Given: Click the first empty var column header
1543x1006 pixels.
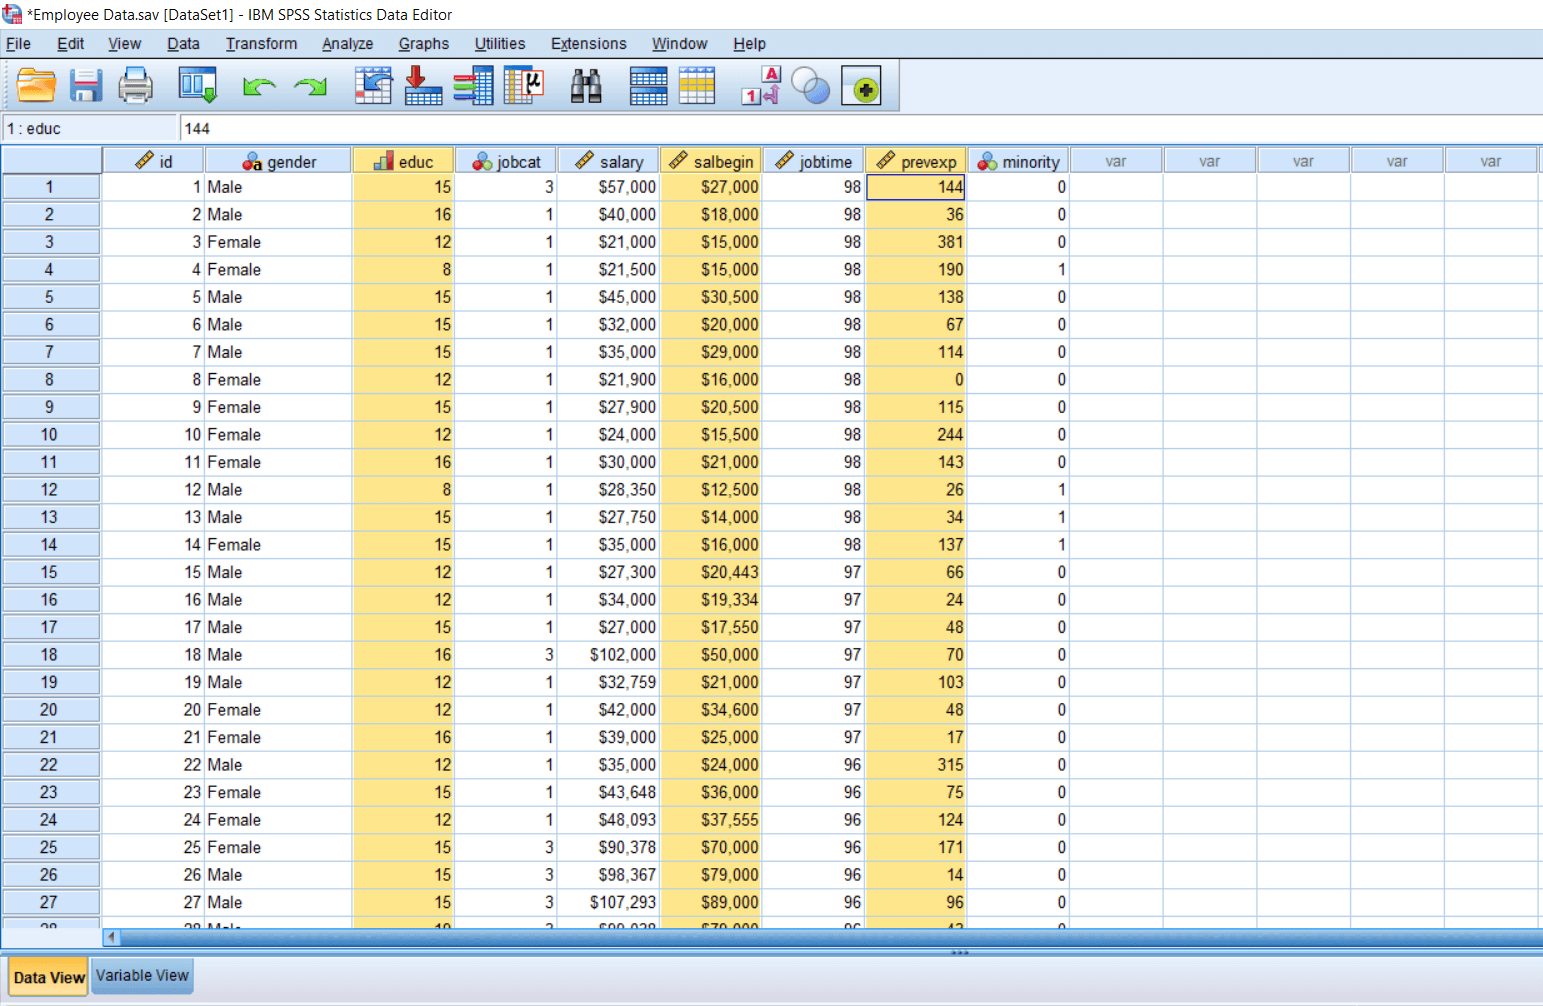Looking at the screenshot, I should click(x=1116, y=161).
